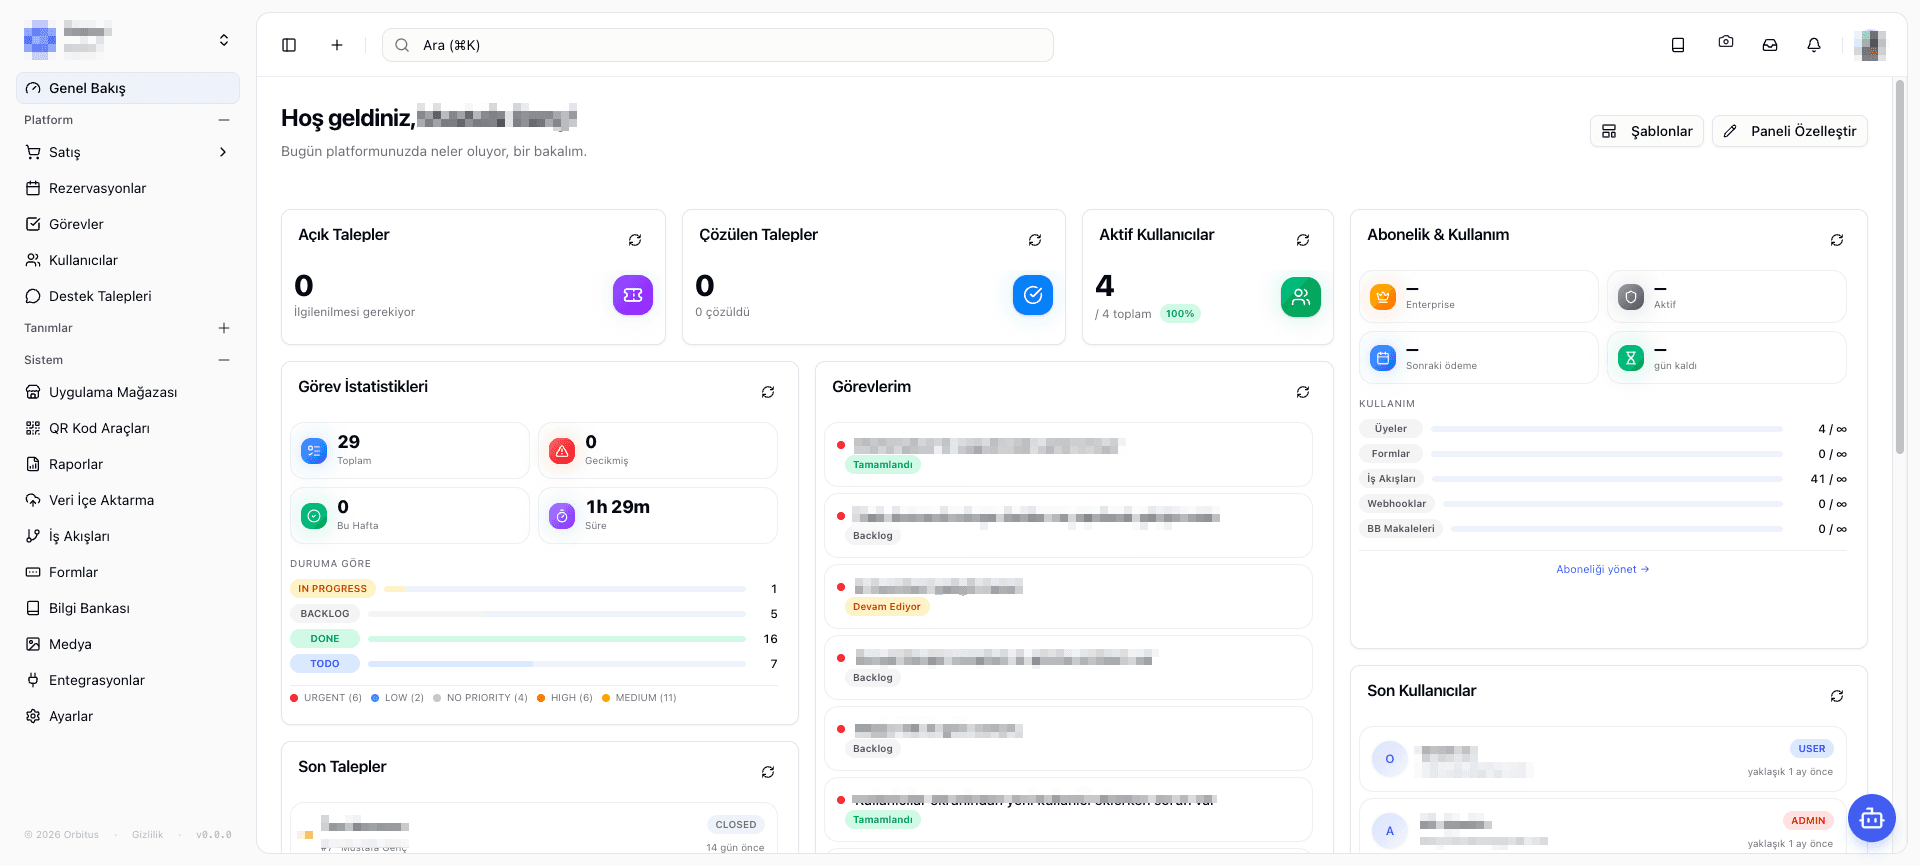Open Uygulama Mağazası in sidebar
Image resolution: width=1920 pixels, height=866 pixels.
(128, 392)
